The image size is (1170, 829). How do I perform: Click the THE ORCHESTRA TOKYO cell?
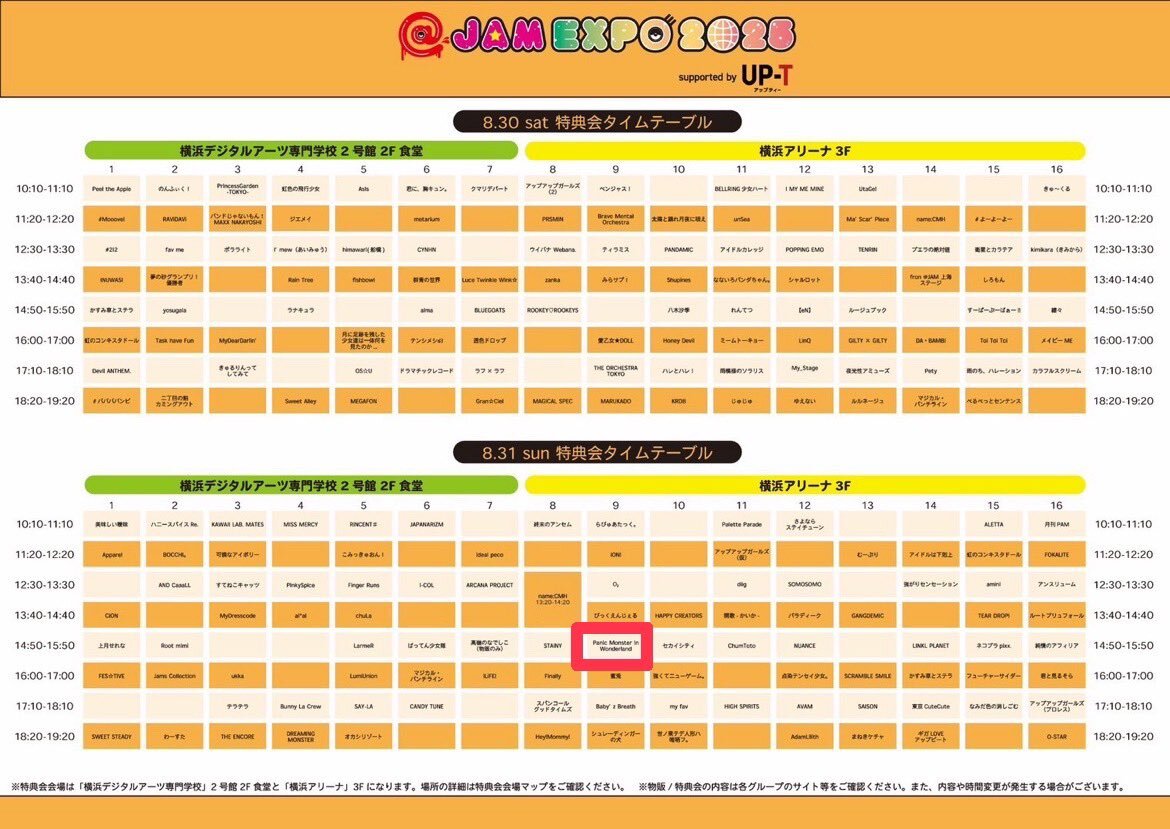[x=616, y=371]
